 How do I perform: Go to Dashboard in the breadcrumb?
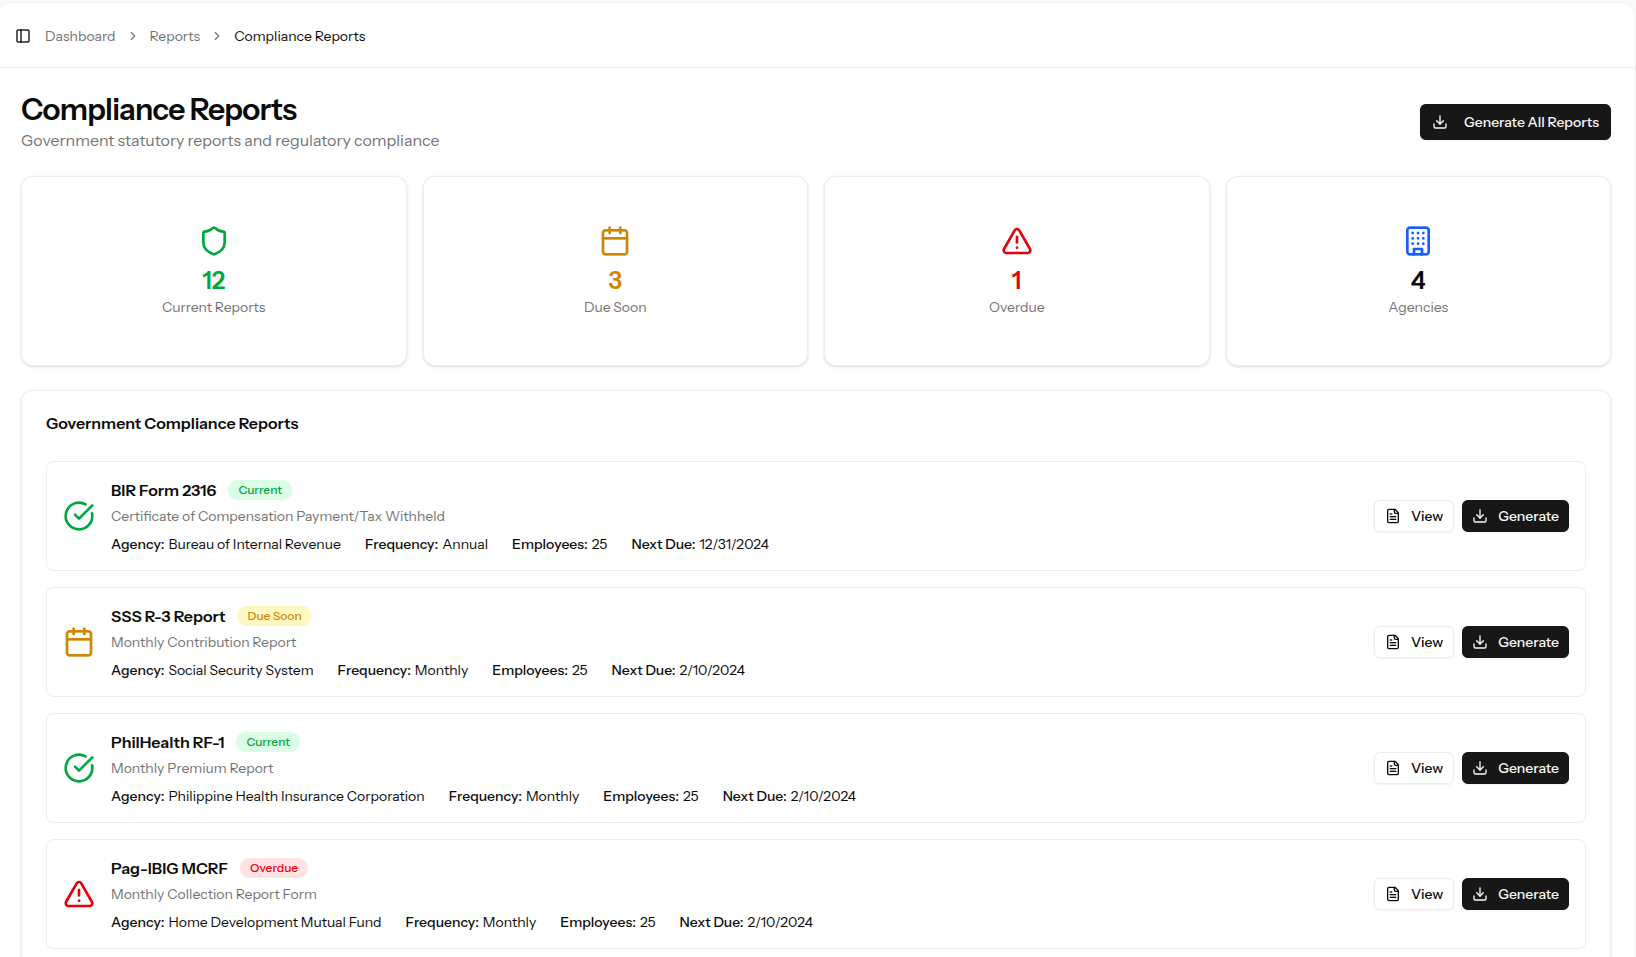coord(80,36)
